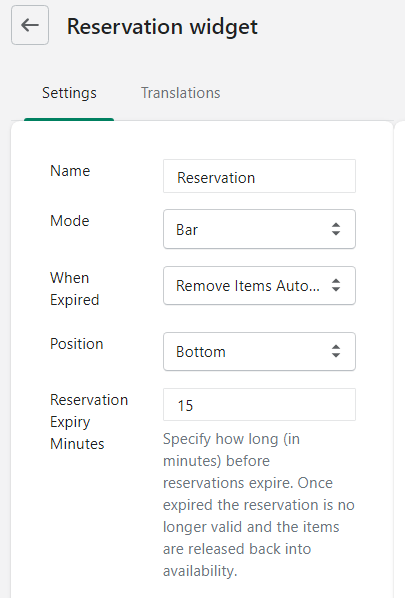Click the Reservation widget page heading

coord(162,26)
